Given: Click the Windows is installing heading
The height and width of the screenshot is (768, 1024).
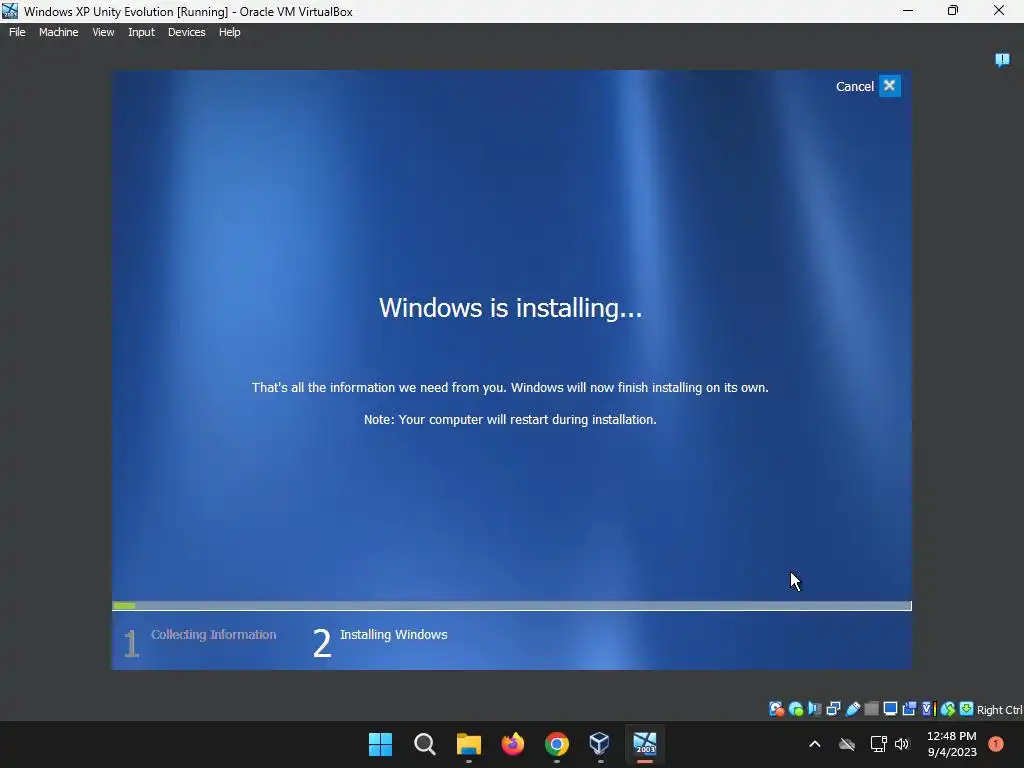Looking at the screenshot, I should (511, 308).
